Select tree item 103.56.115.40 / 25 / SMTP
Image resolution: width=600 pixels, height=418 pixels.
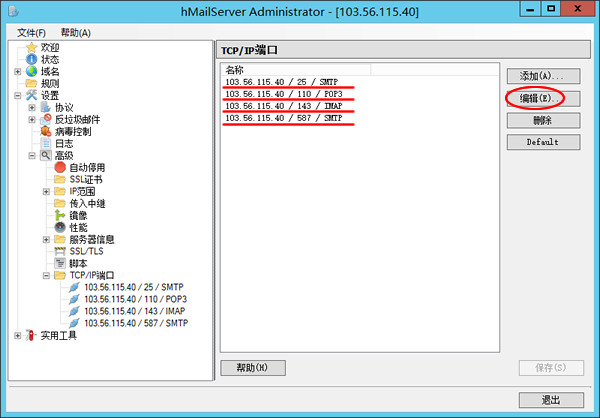134,287
